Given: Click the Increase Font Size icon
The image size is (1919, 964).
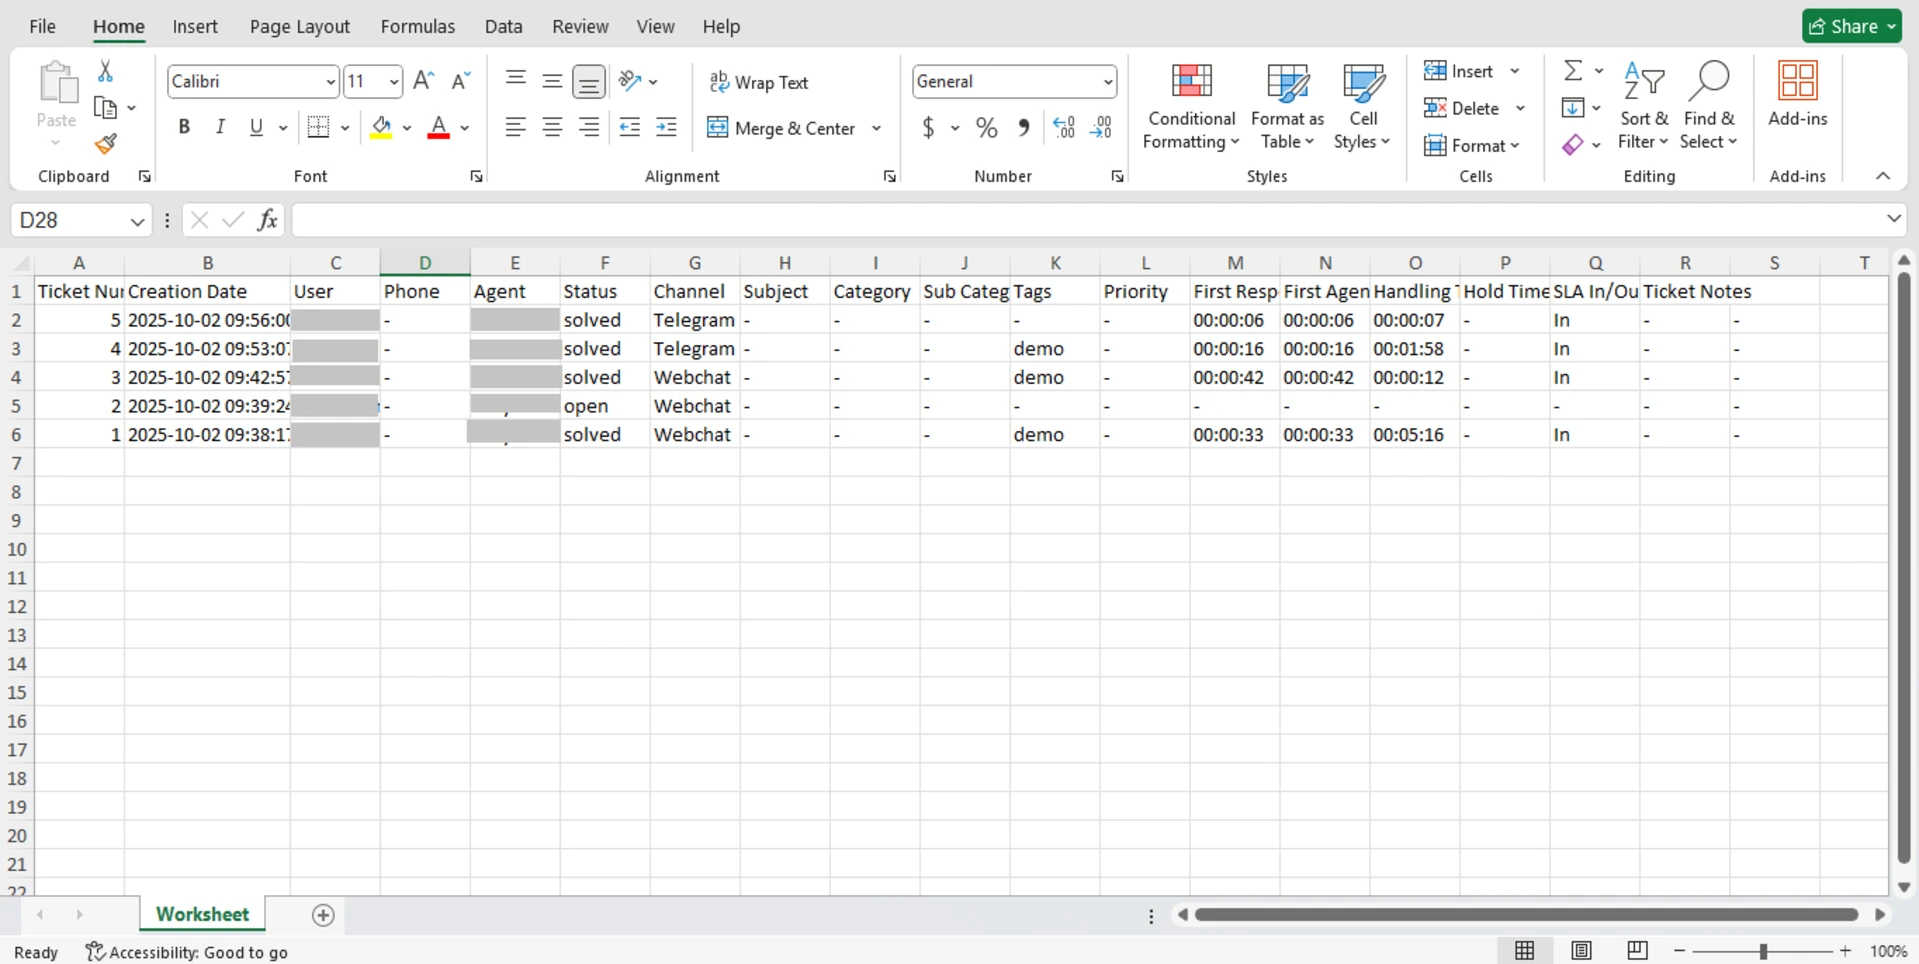Looking at the screenshot, I should point(424,81).
